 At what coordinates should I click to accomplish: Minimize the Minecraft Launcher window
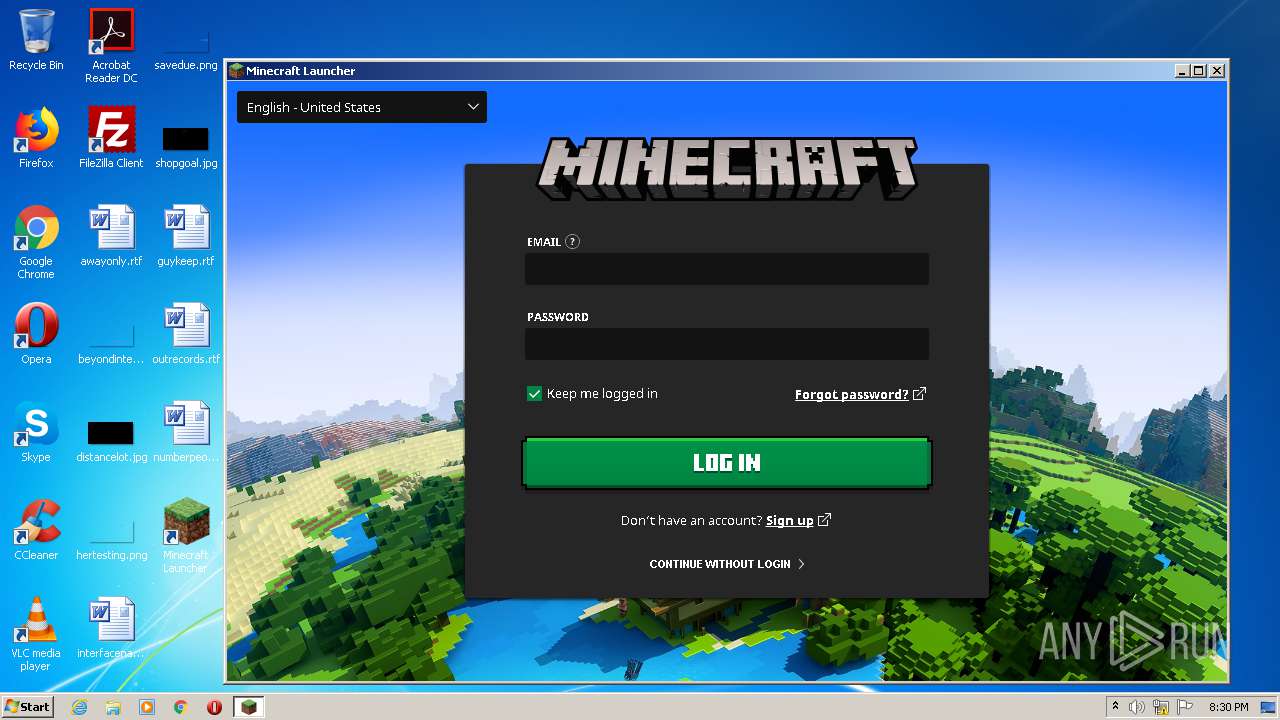point(1183,71)
